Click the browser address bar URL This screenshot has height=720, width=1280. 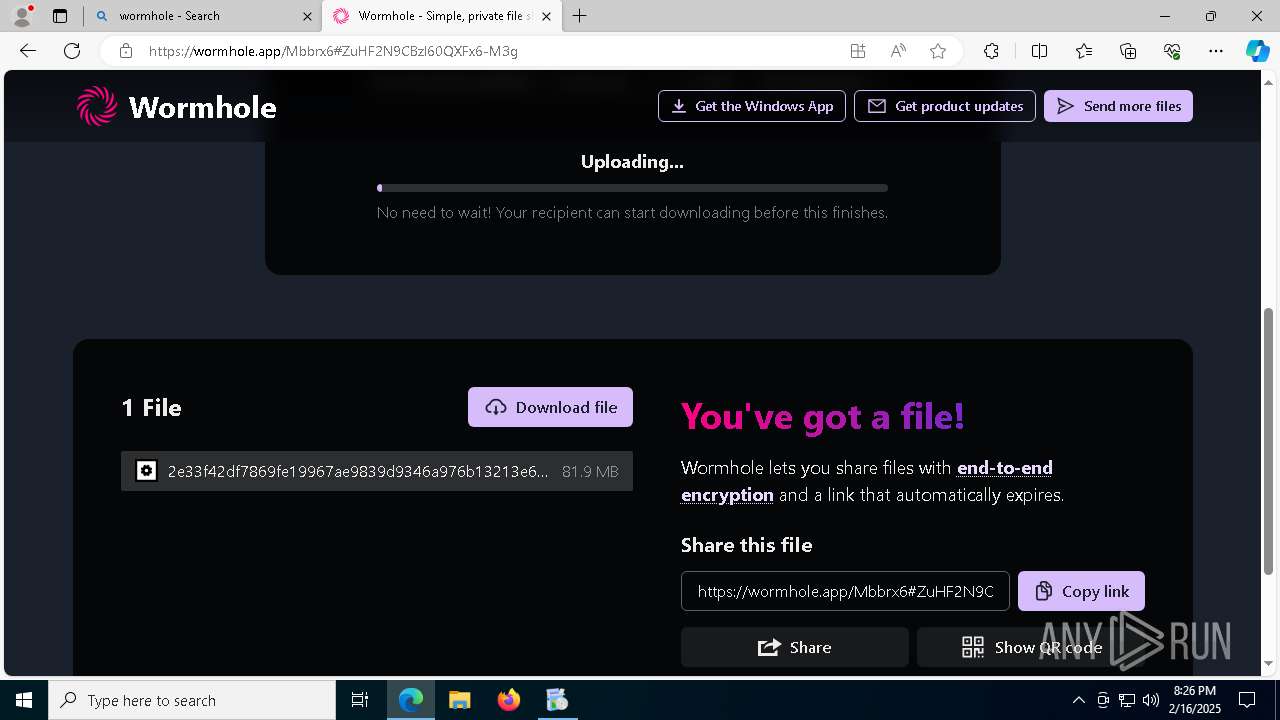pos(333,51)
